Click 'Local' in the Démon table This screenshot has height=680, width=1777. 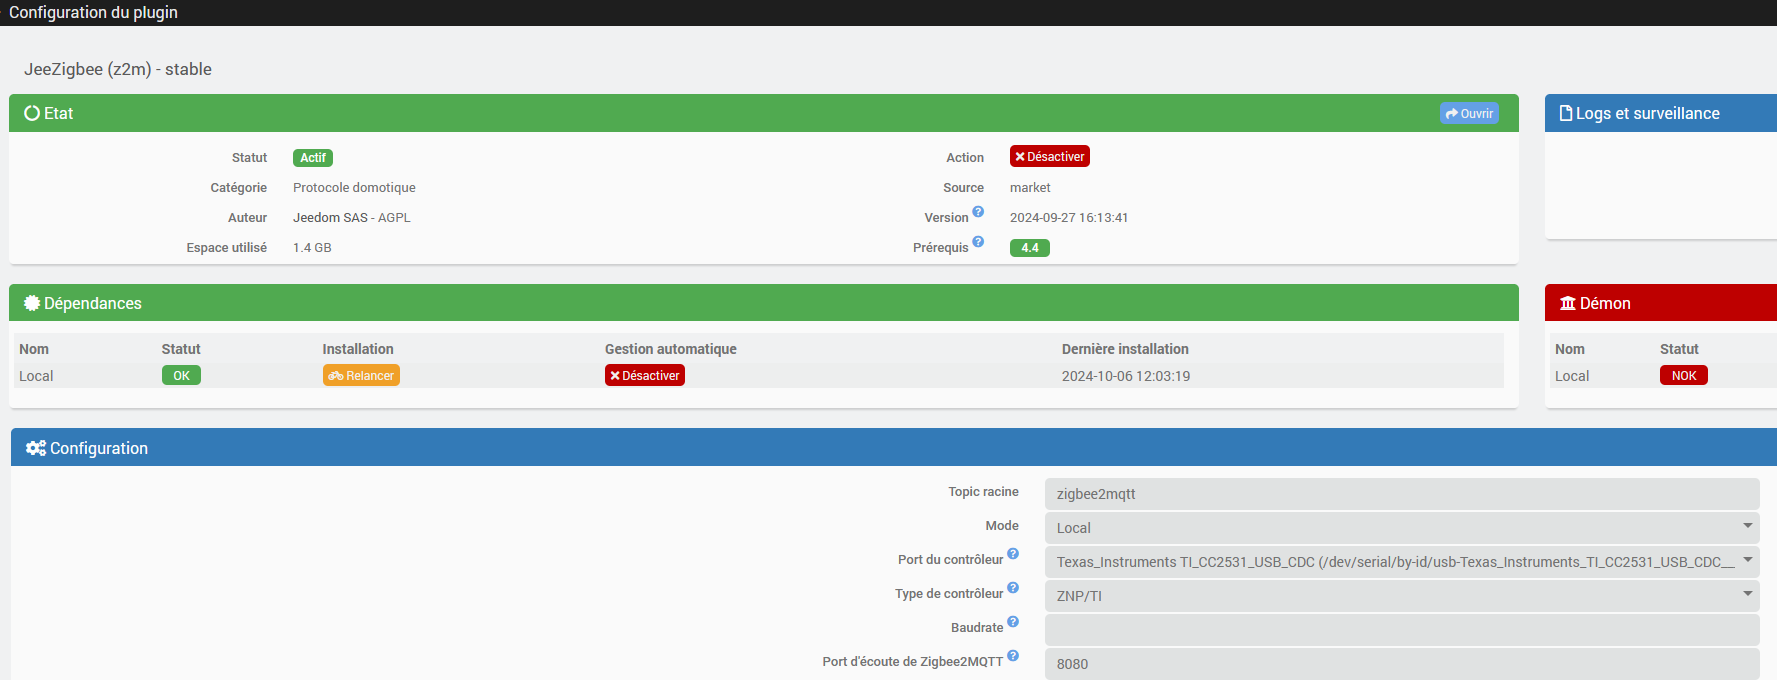pos(1572,376)
